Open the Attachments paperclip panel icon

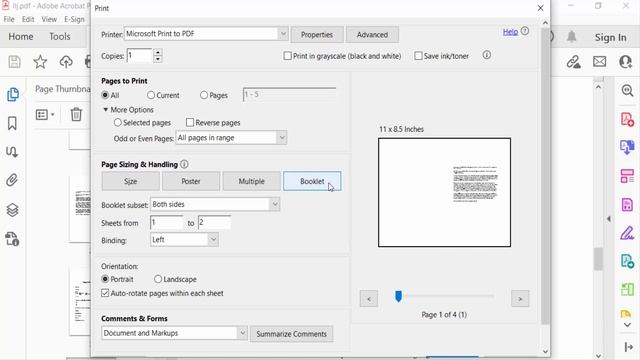click(x=12, y=180)
